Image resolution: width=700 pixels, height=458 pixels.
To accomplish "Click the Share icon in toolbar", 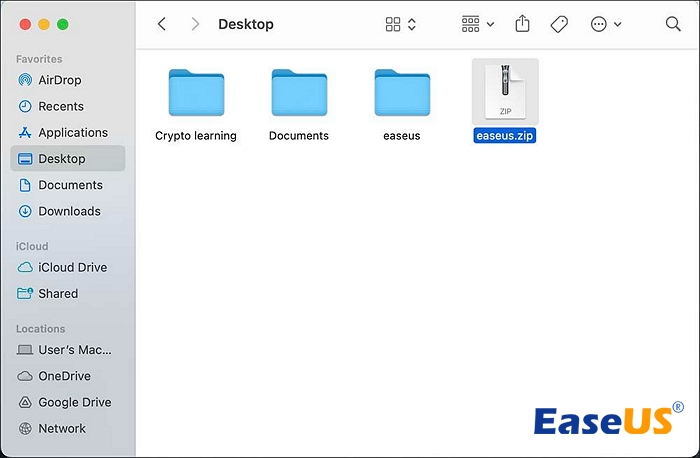I will tap(522, 24).
